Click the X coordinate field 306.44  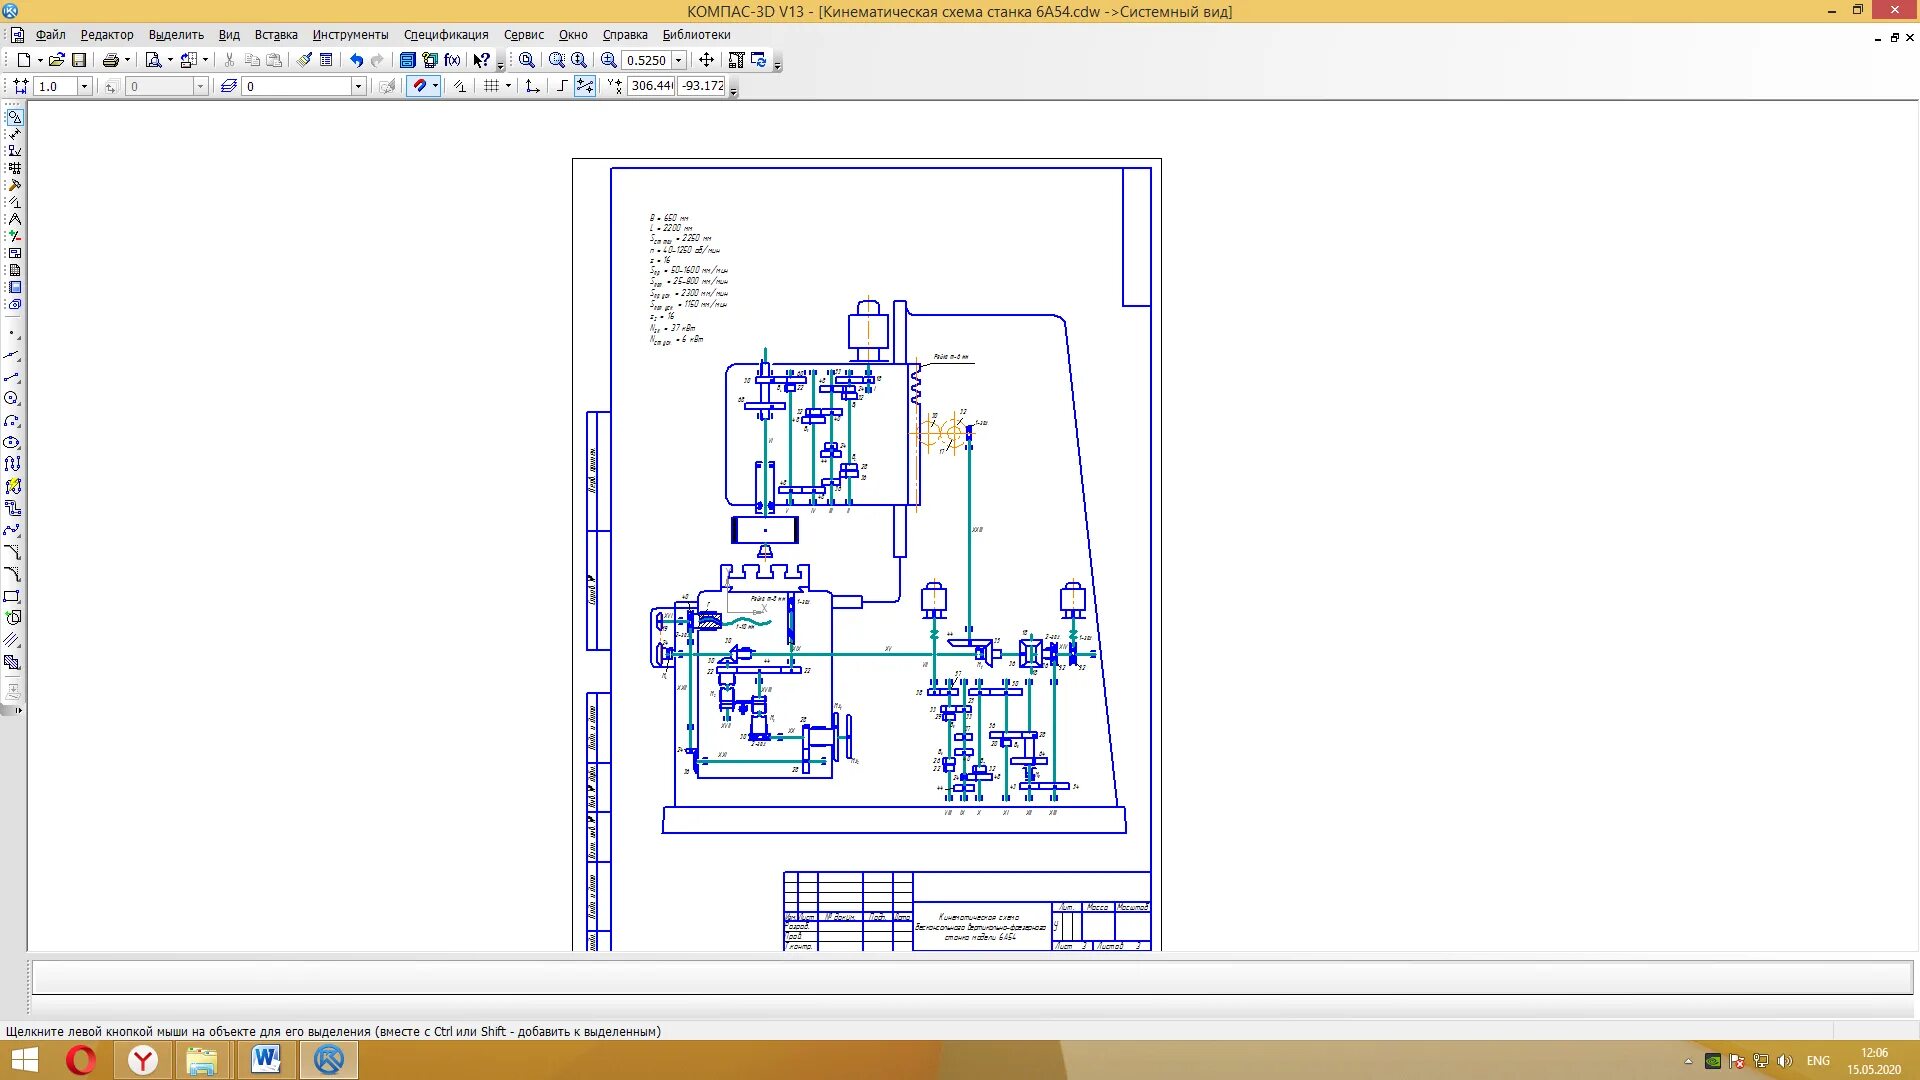651,86
